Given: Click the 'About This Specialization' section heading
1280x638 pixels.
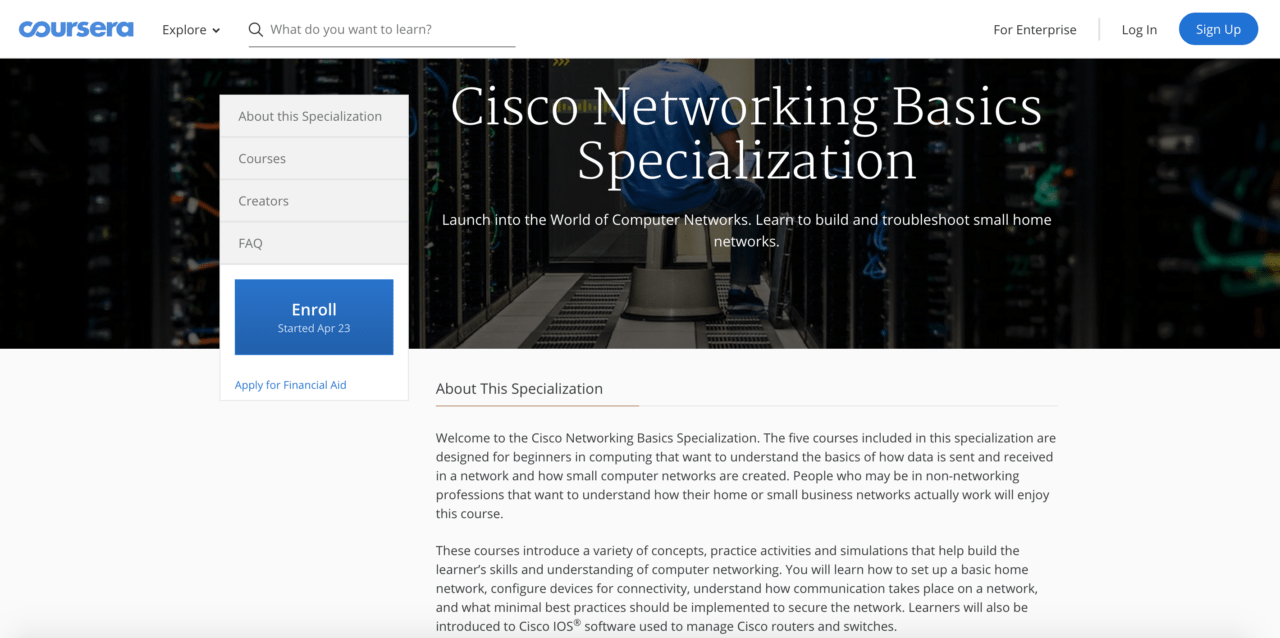Looking at the screenshot, I should tap(519, 389).
